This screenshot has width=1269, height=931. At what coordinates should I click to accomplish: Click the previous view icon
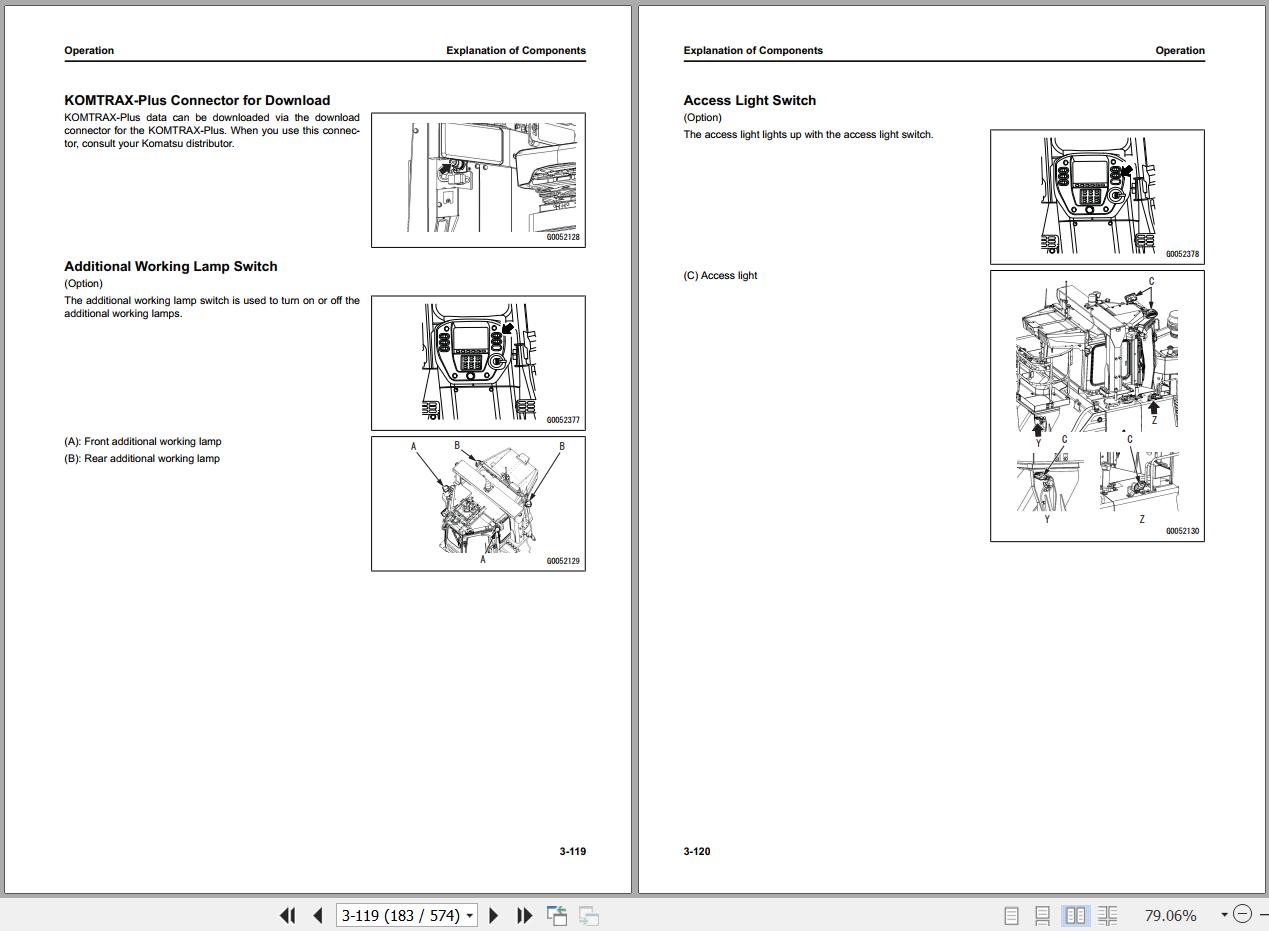point(557,915)
